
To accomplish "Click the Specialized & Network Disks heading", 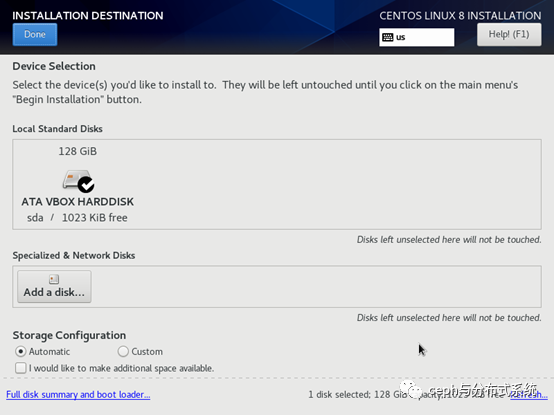I will 74,255.
